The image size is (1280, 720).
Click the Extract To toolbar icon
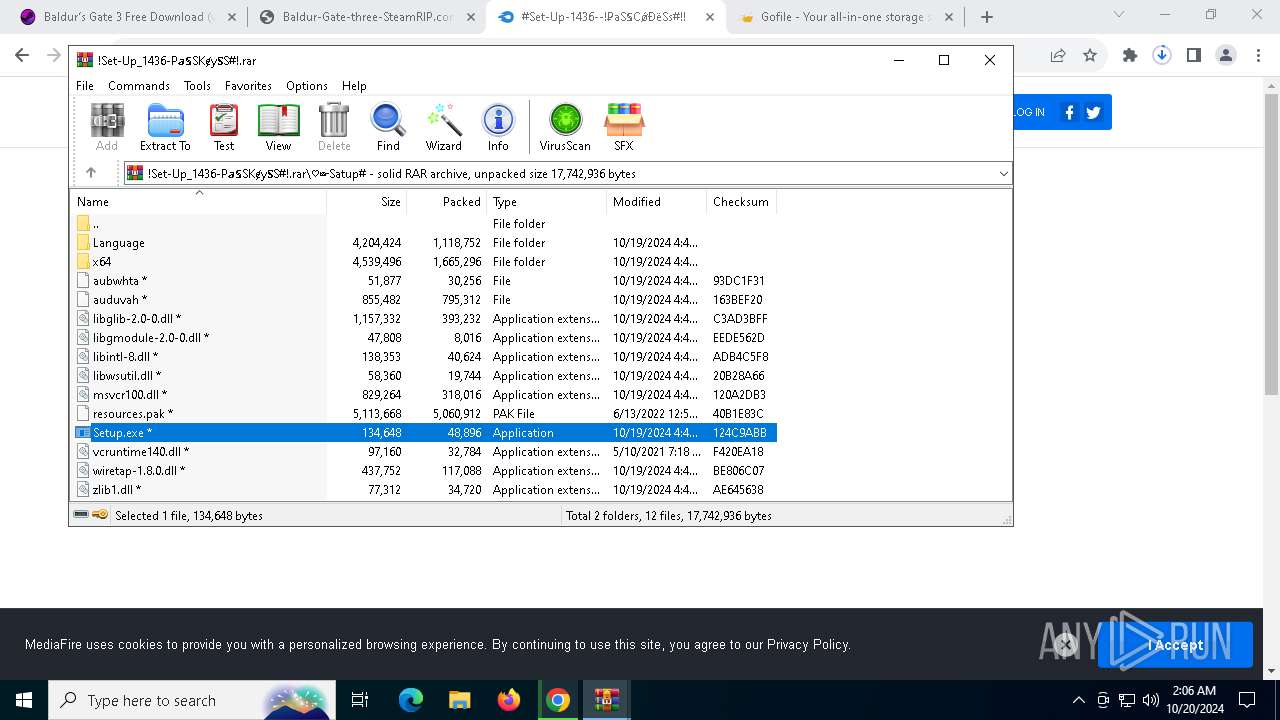pos(165,127)
